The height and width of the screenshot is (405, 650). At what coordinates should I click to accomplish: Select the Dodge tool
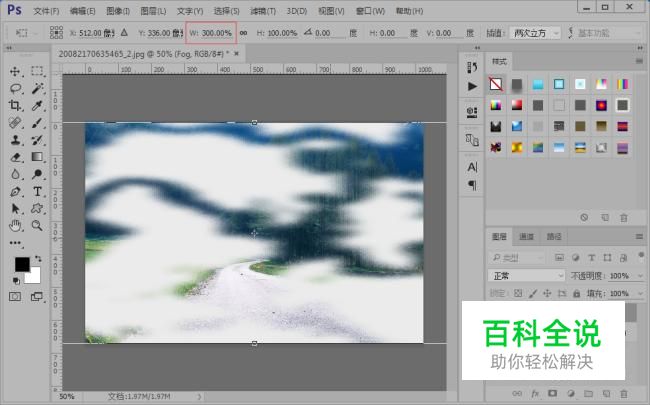(x=37, y=174)
